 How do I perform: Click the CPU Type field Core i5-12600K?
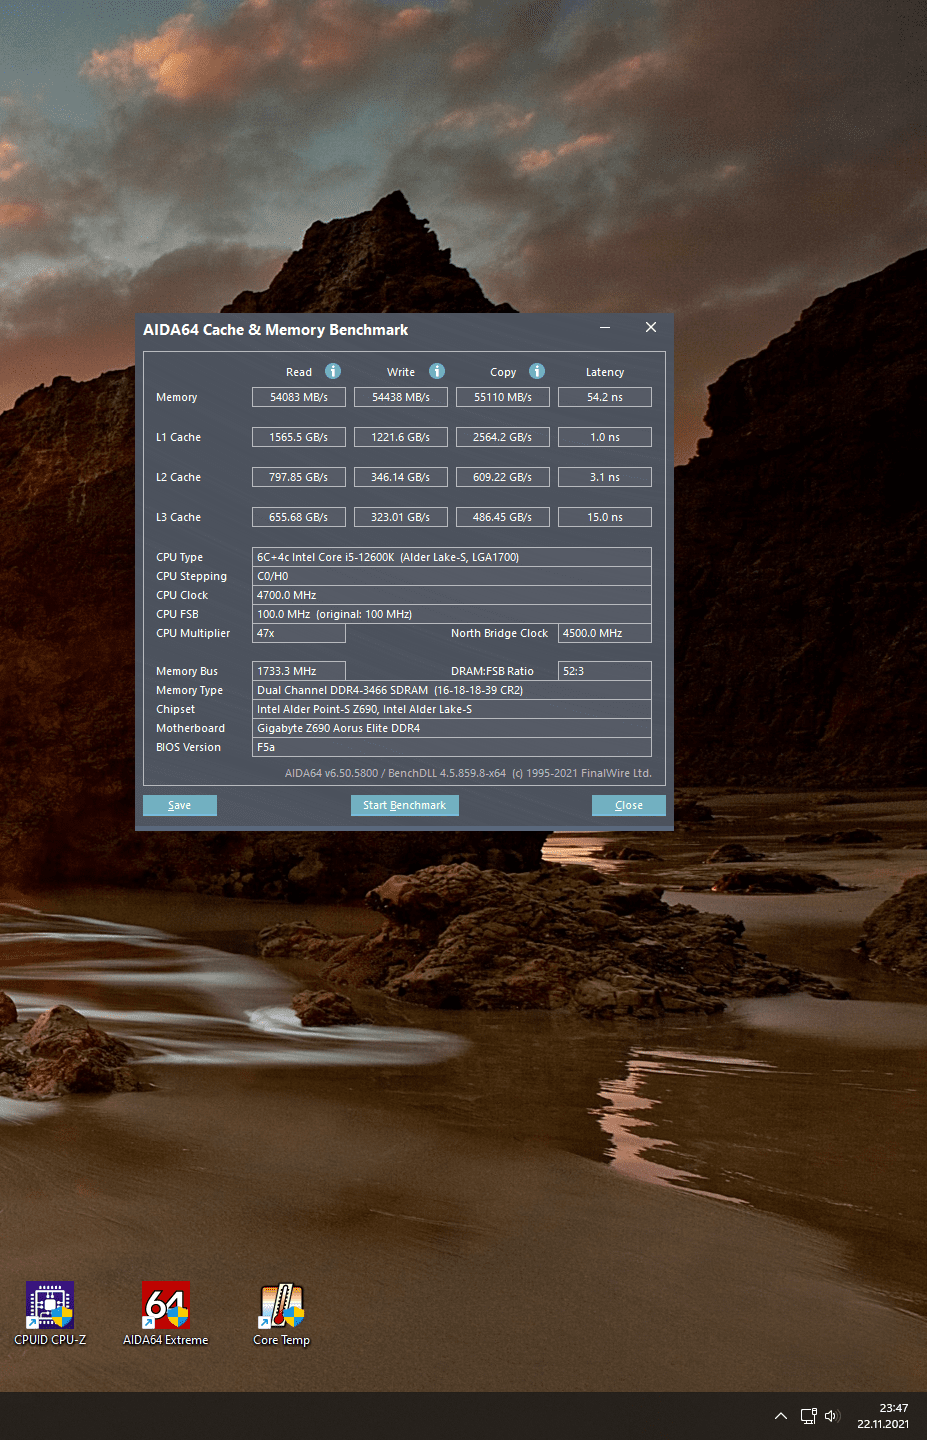click(452, 557)
